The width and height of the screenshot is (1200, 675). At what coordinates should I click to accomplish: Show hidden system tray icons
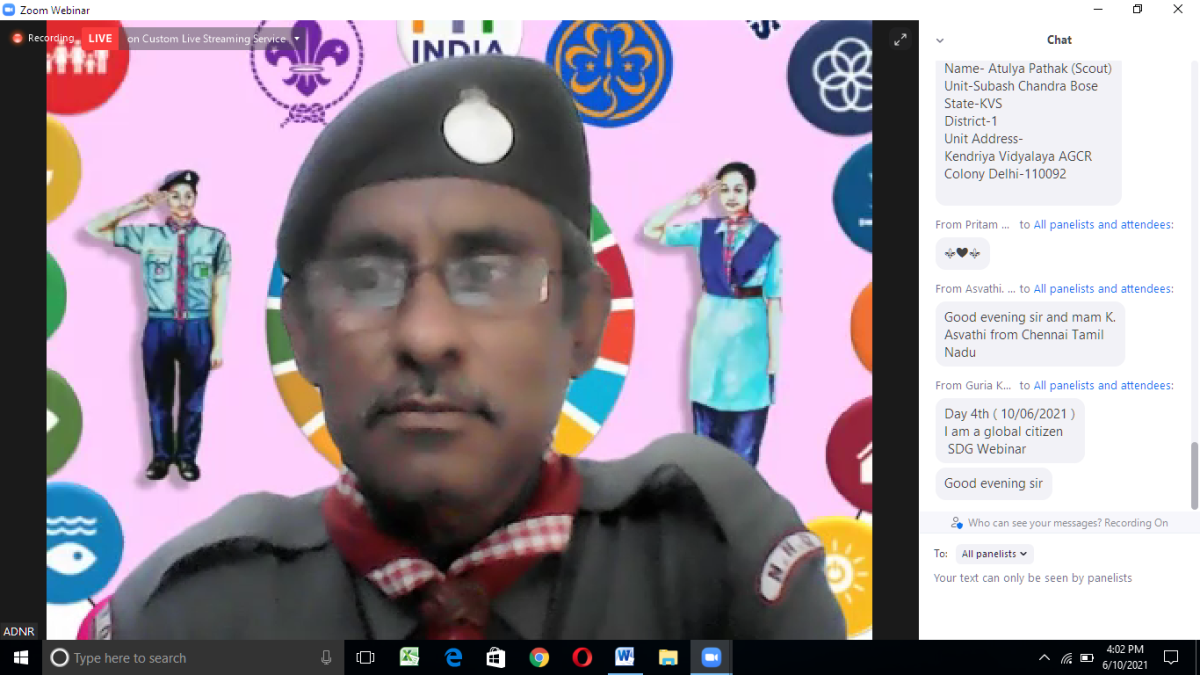1044,657
